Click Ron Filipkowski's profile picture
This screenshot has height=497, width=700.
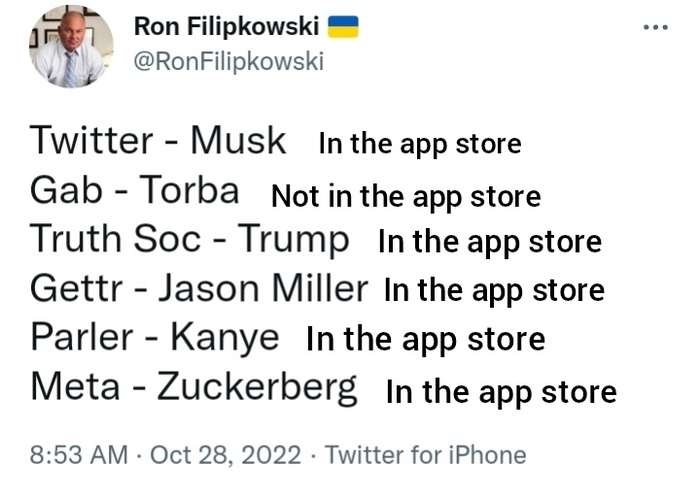point(69,47)
